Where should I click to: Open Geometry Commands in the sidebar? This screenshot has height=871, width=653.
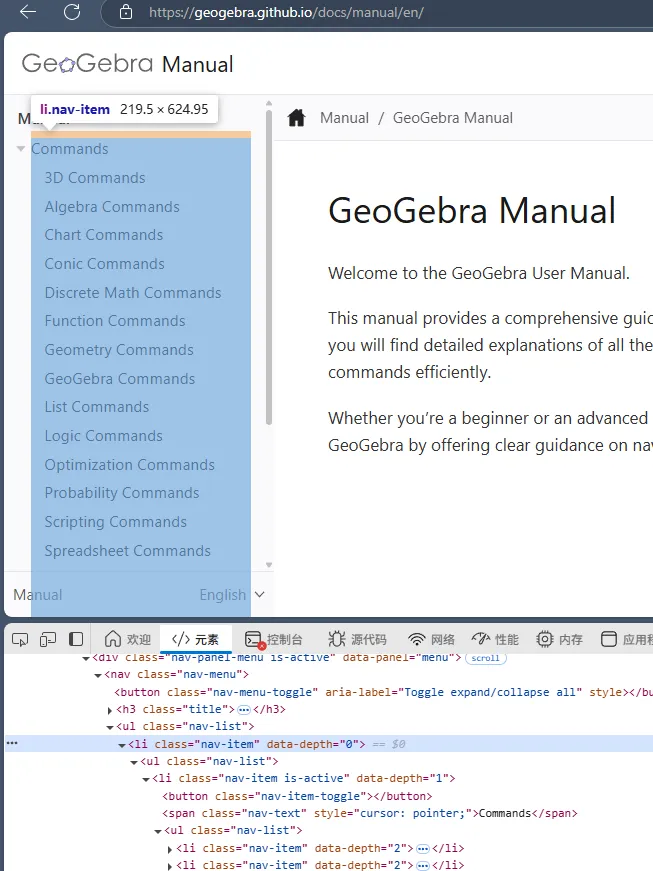pyautogui.click(x=119, y=350)
